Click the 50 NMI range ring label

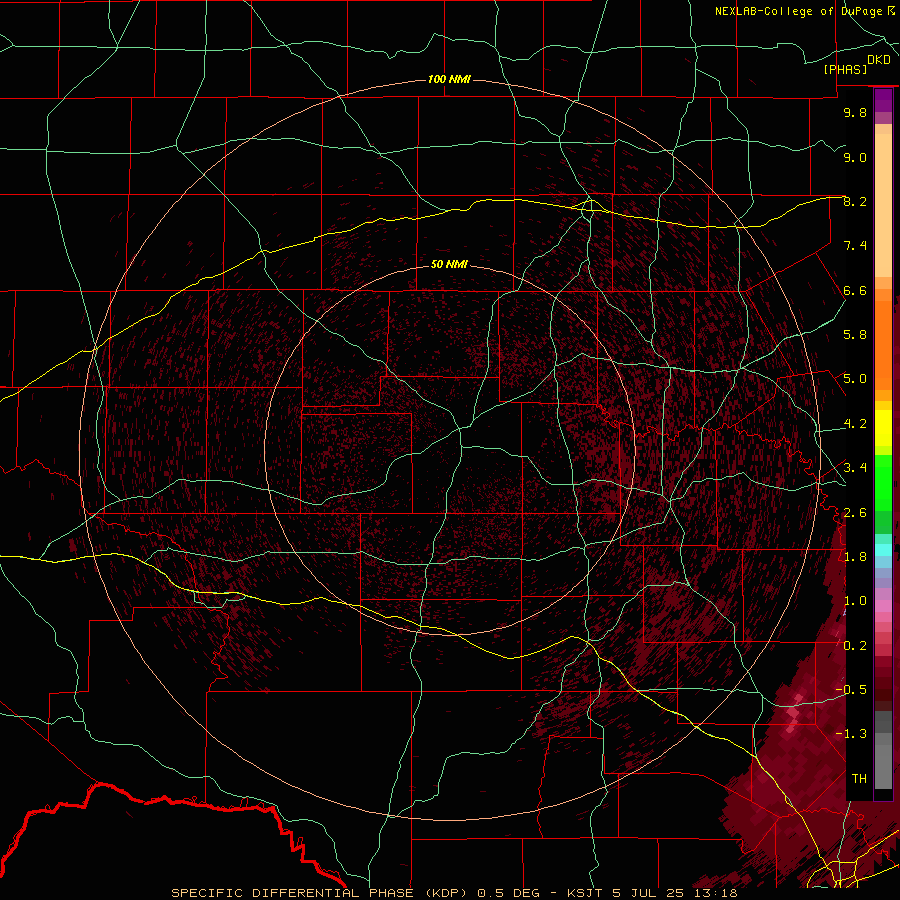[449, 264]
